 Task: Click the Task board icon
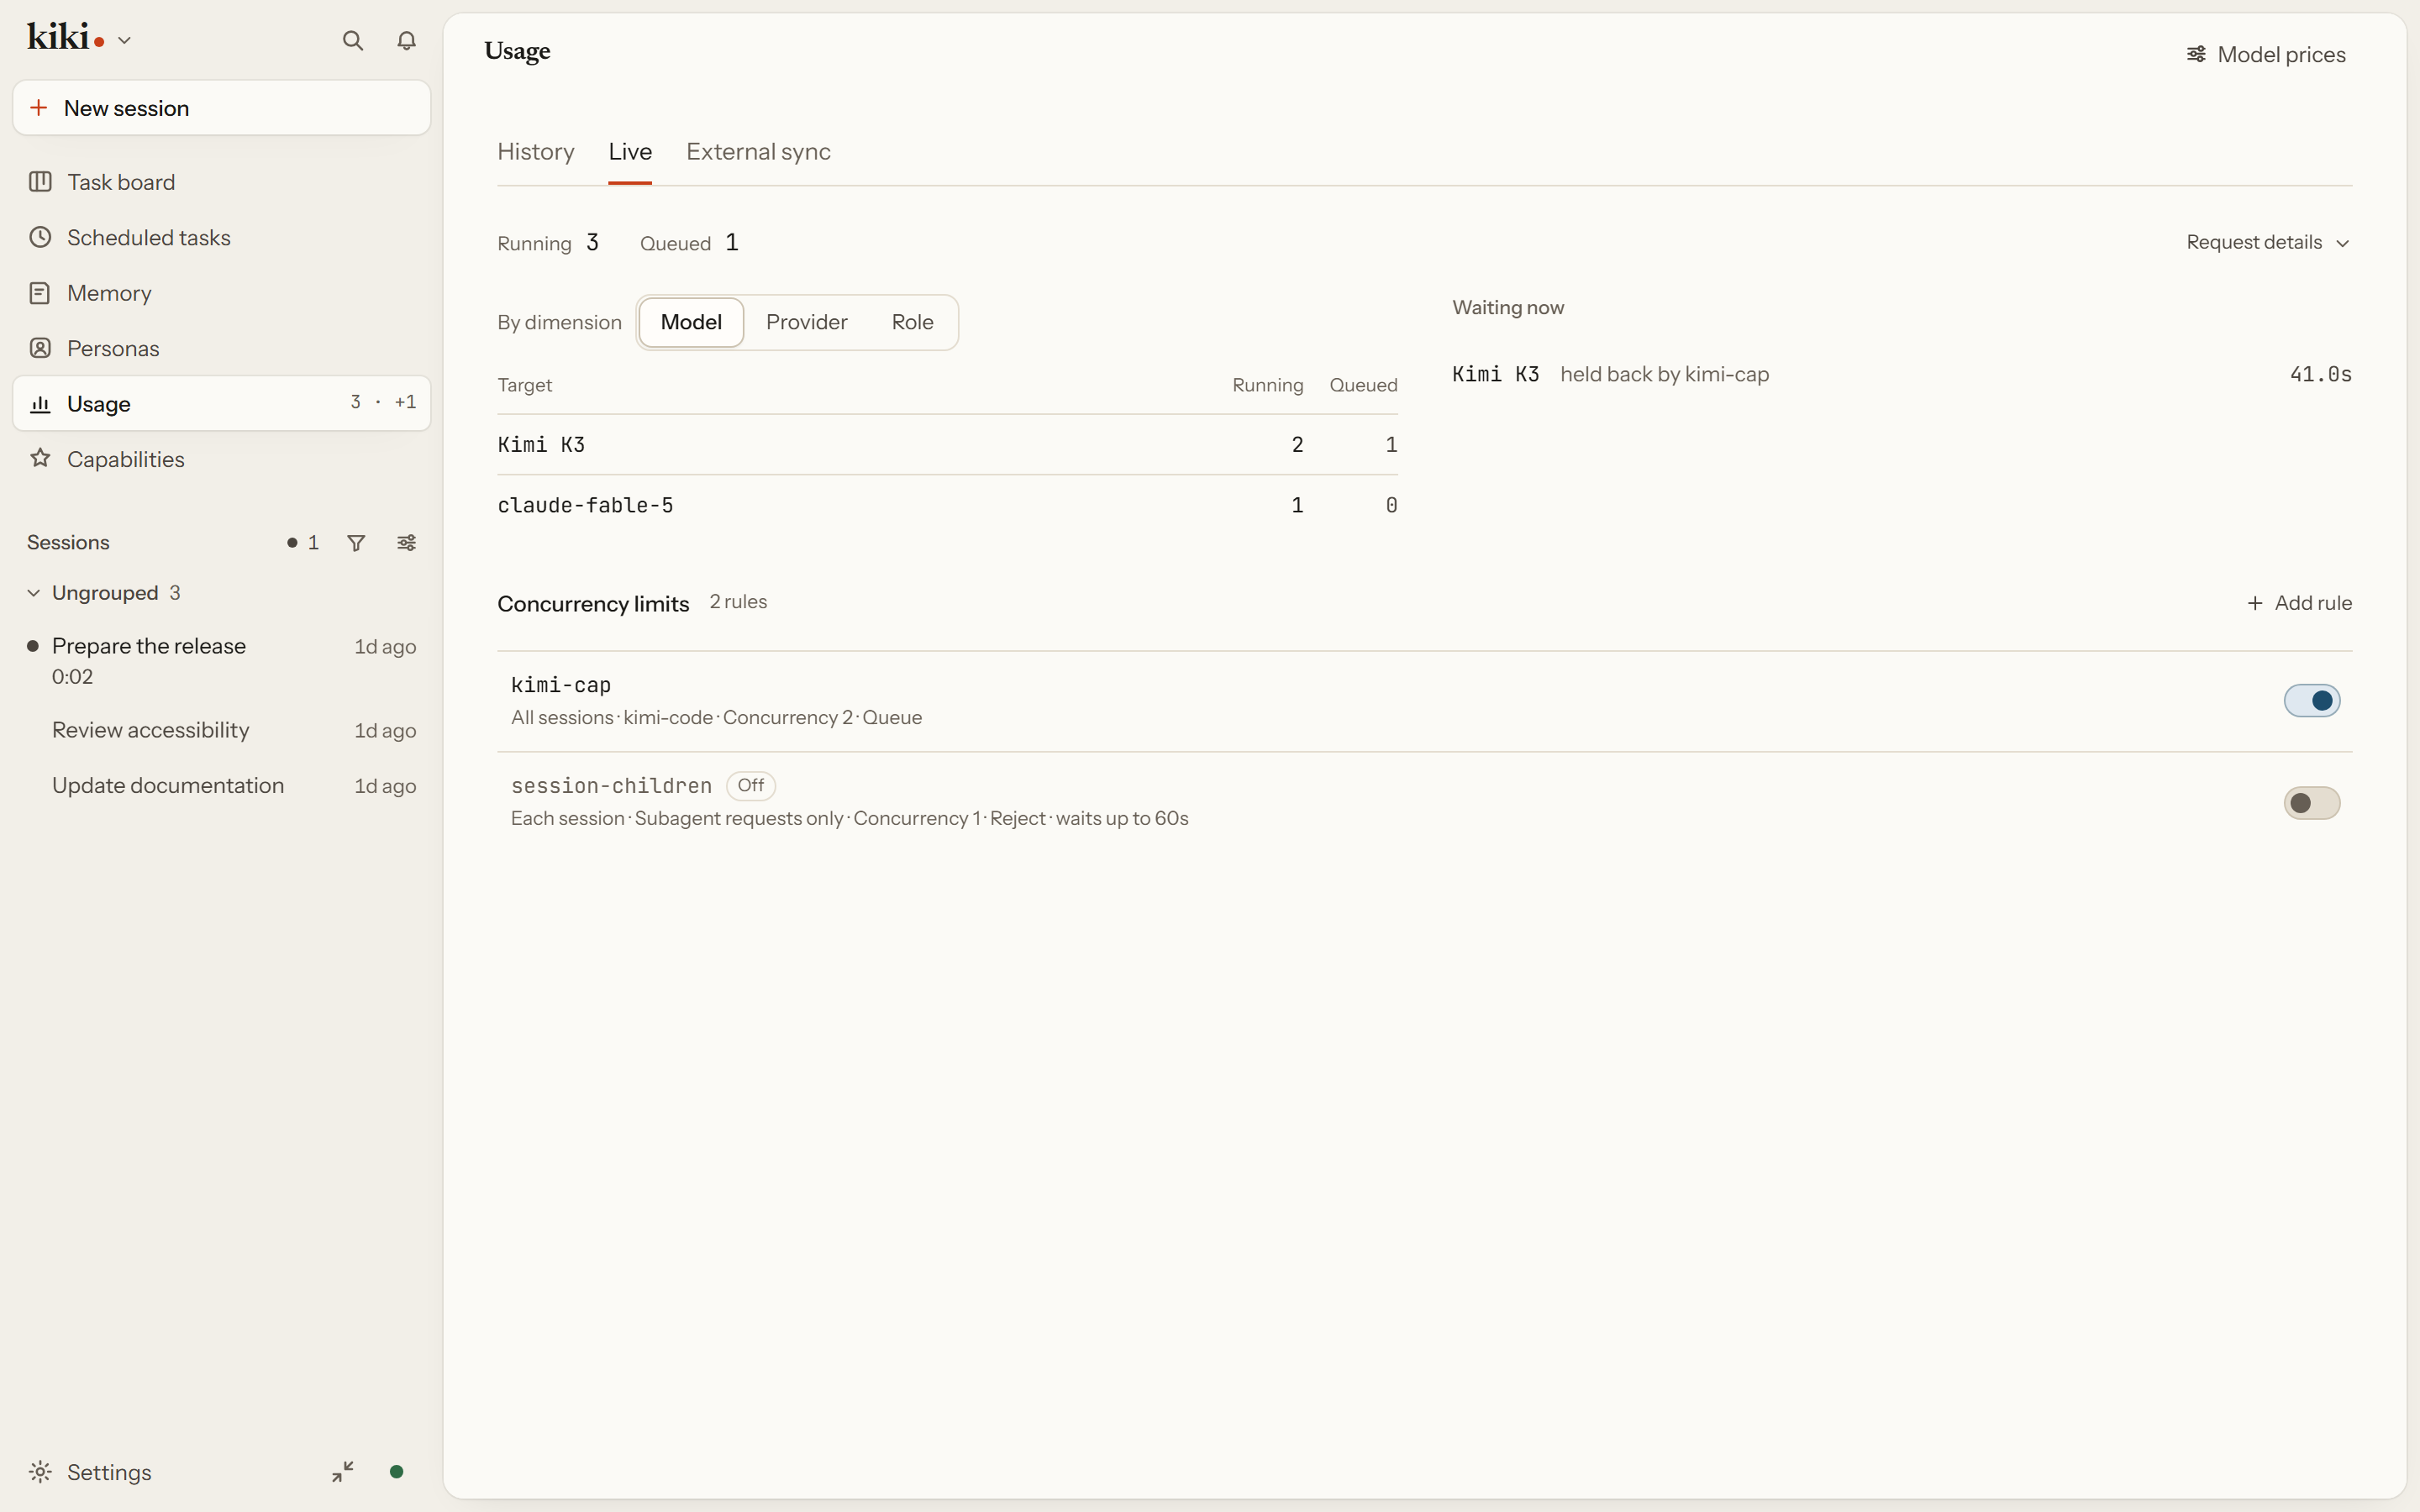(x=40, y=182)
